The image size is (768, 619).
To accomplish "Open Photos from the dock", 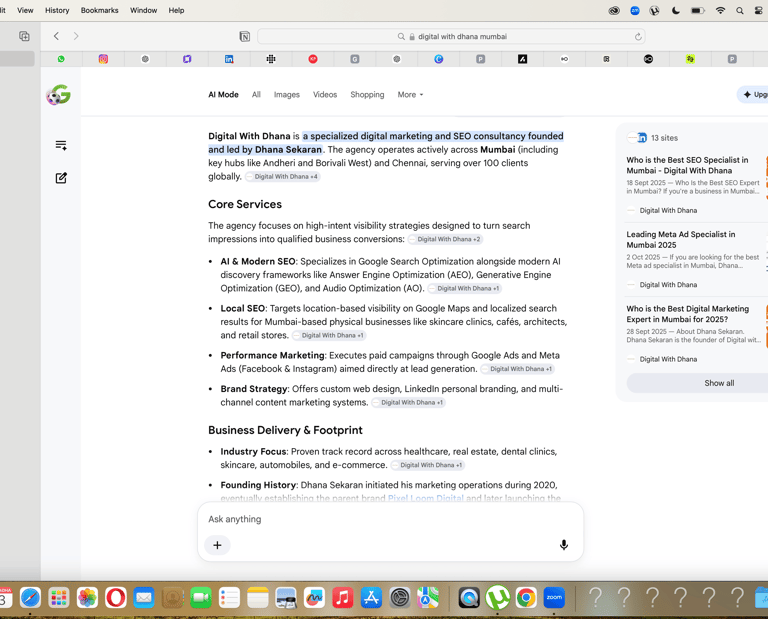I will point(87,598).
